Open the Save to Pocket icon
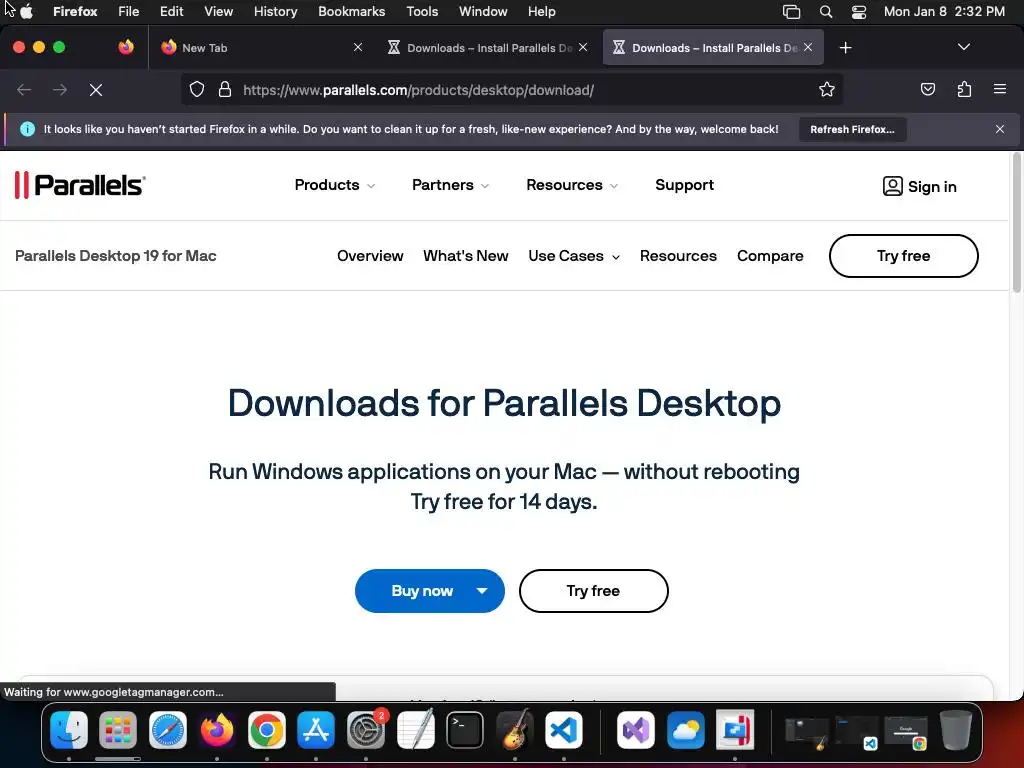The height and width of the screenshot is (768, 1024). pos(927,89)
